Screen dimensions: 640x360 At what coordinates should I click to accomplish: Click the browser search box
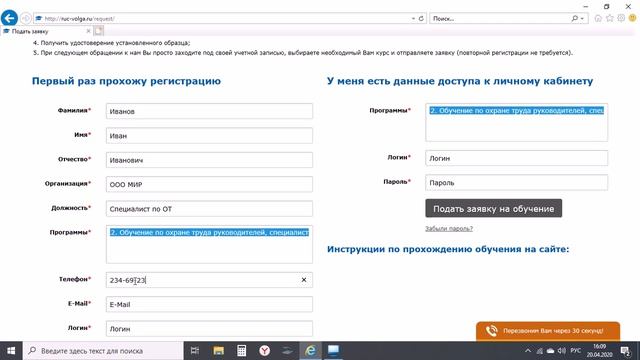click(x=500, y=18)
